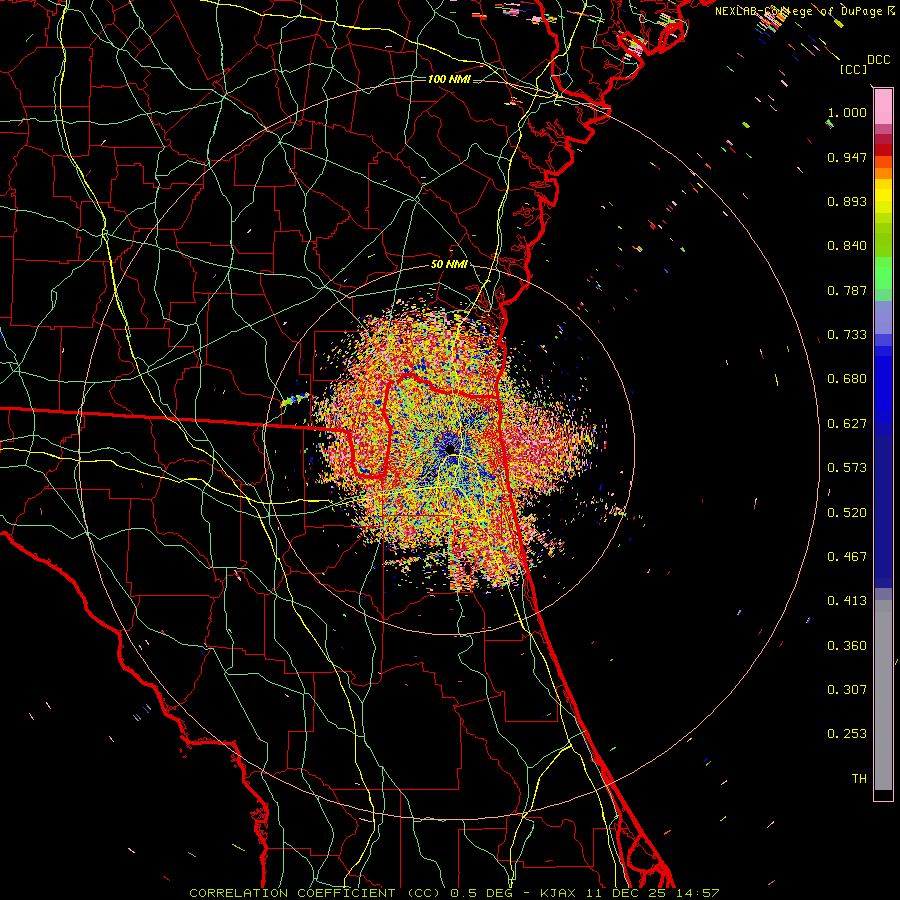Click the 0.360 scale value
This screenshot has height=900, width=900.
(847, 646)
